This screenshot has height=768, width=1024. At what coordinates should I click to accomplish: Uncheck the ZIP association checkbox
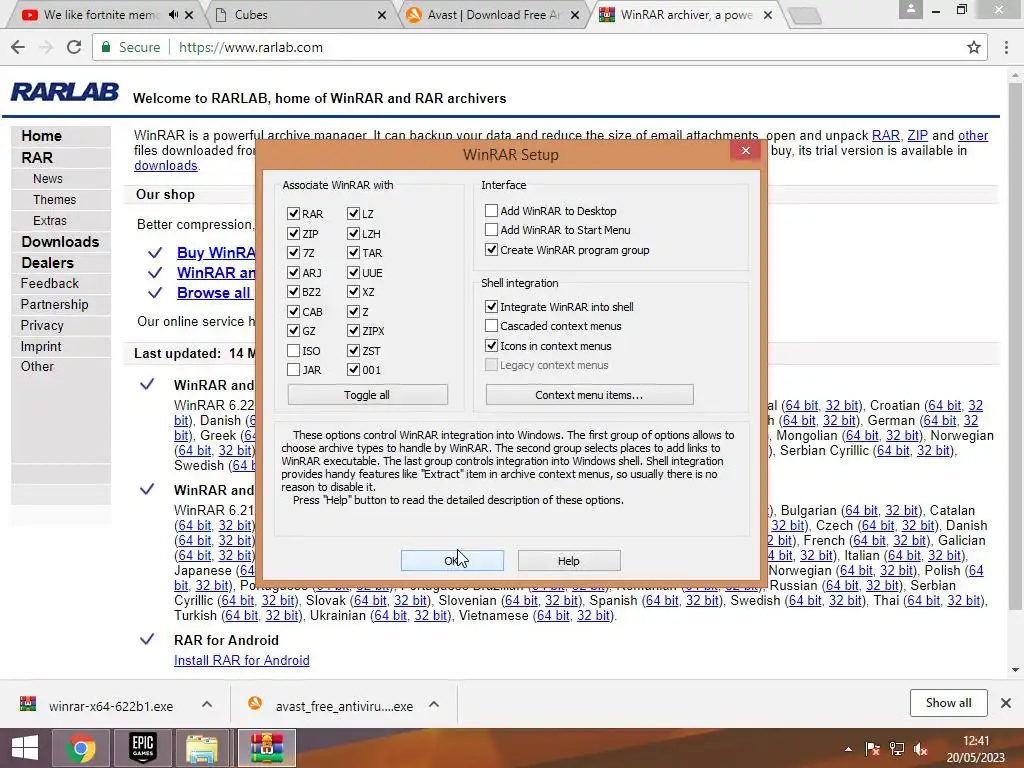pyautogui.click(x=293, y=233)
